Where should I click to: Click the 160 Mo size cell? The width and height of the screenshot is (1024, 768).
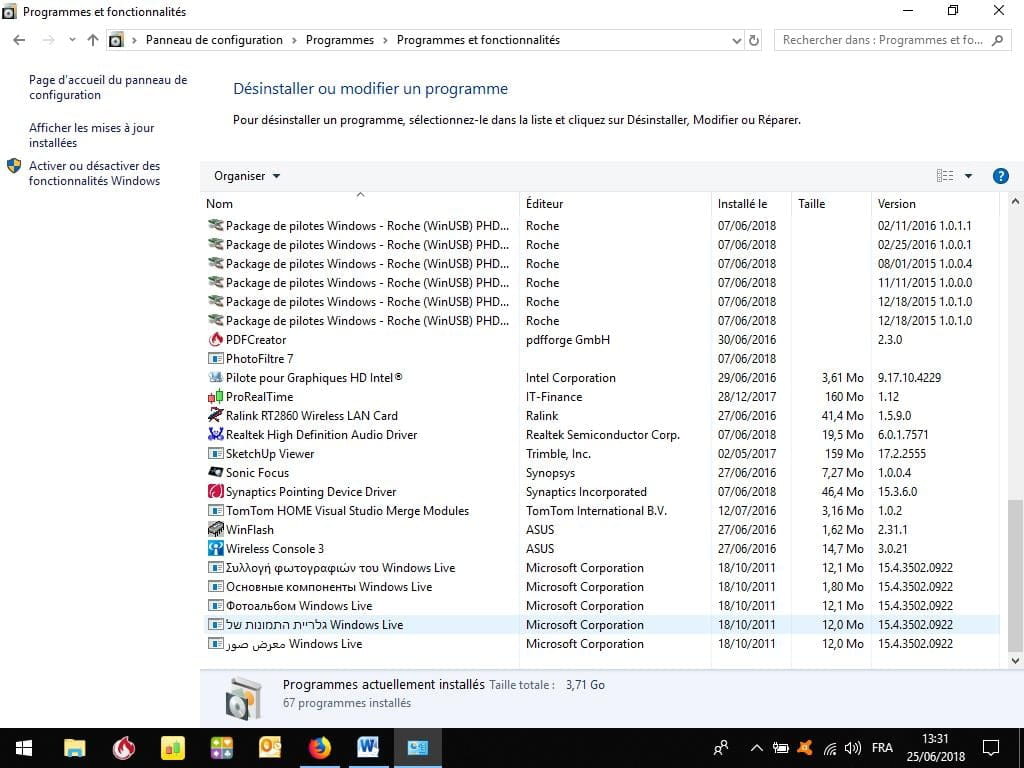844,396
